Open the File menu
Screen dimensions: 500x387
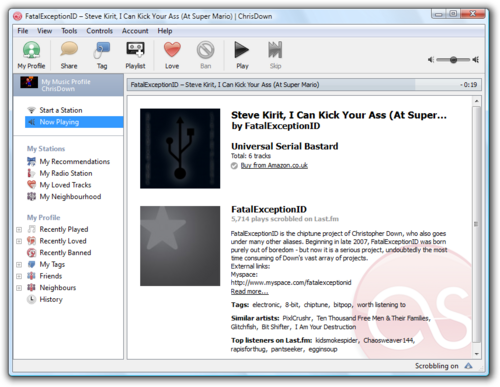[x=23, y=31]
